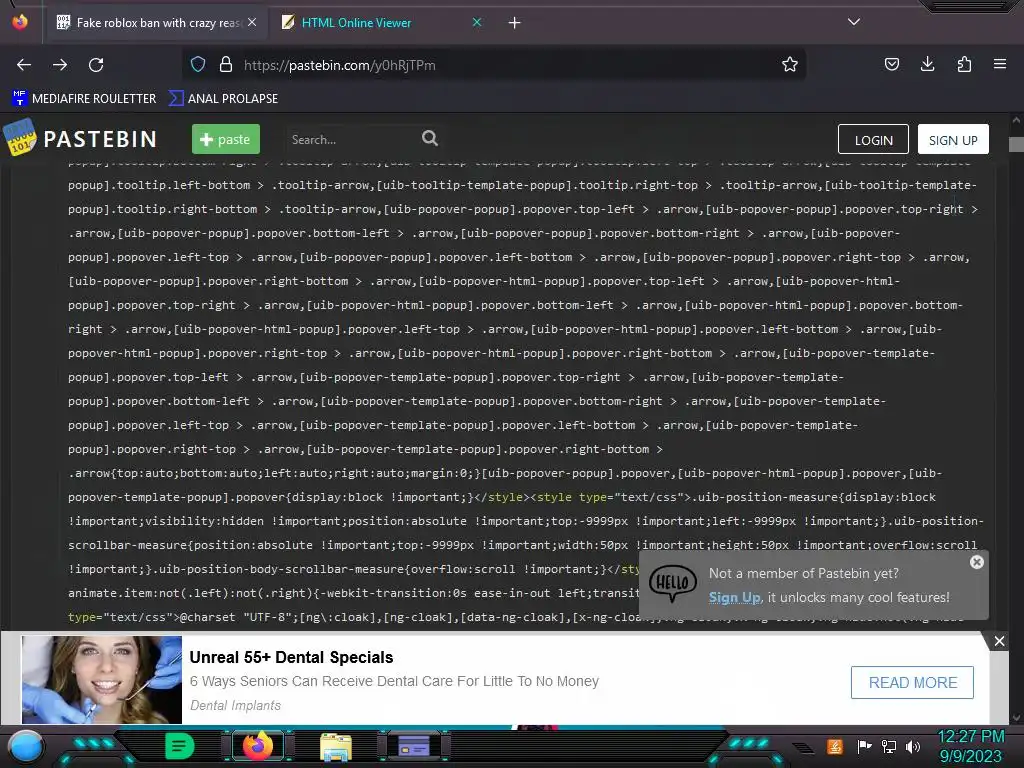
Task: Open the Firefox logo button in title bar
Action: pyautogui.click(x=20, y=22)
